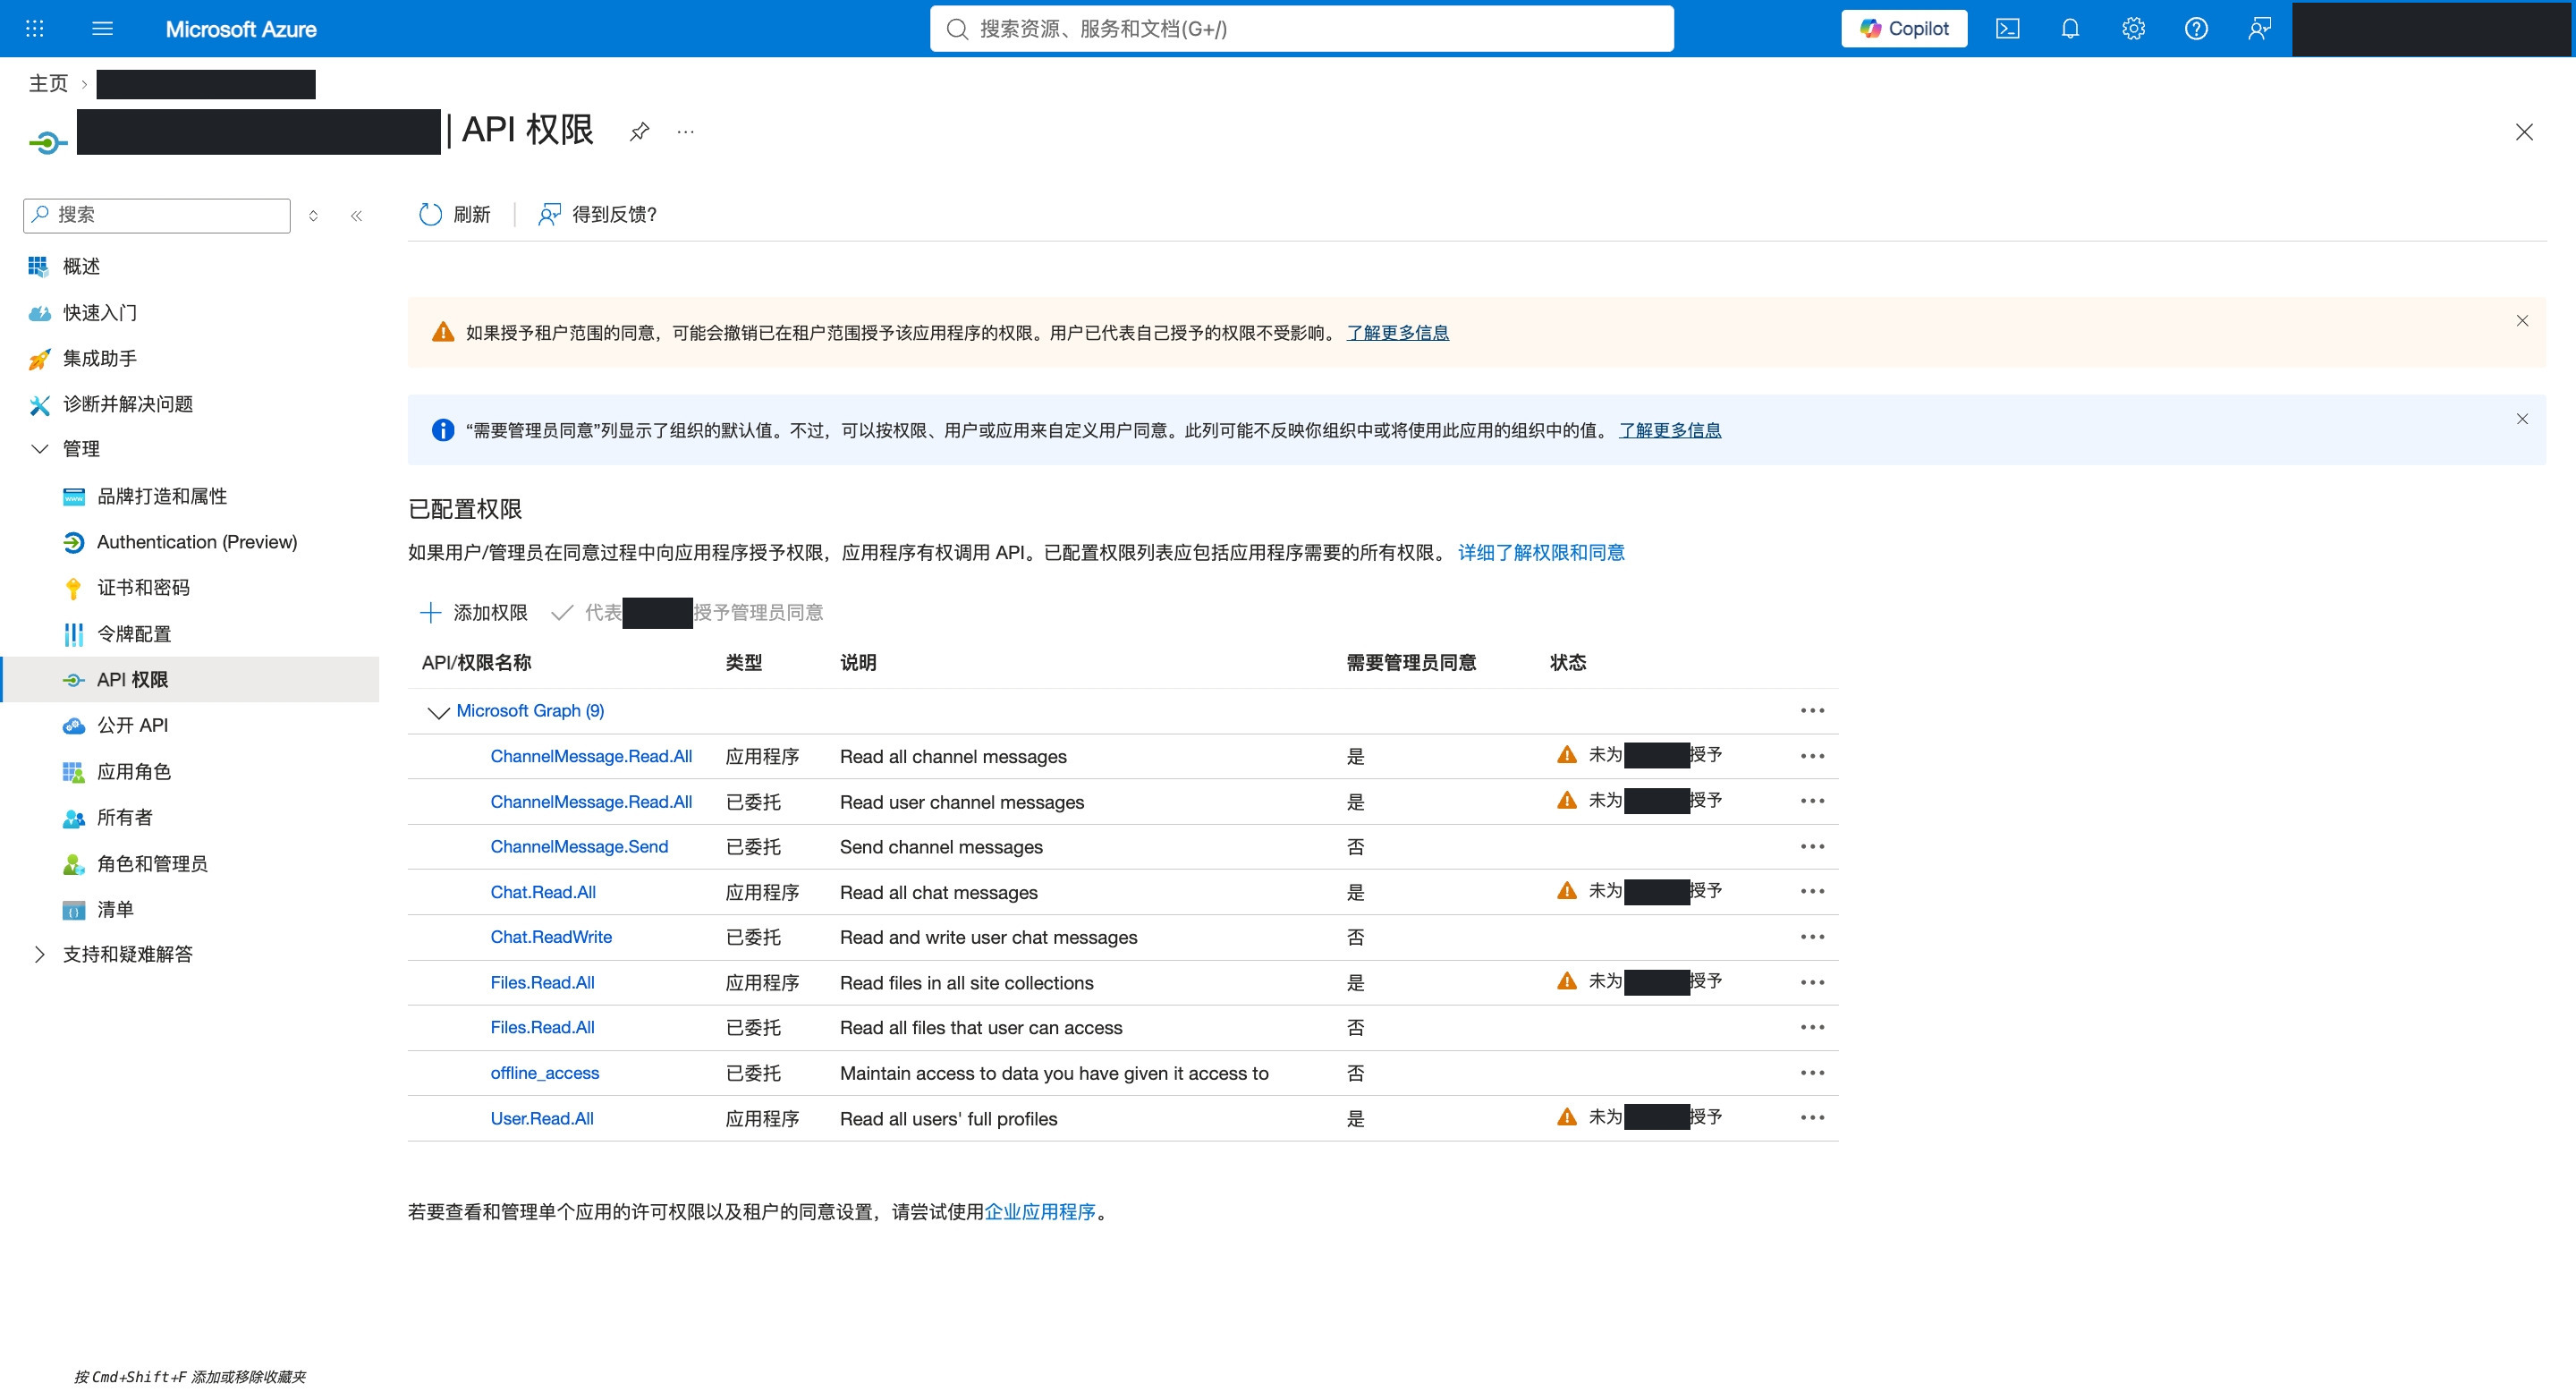Click the top search bar for resources
The image size is (2576, 1392).
pos(1302,28)
